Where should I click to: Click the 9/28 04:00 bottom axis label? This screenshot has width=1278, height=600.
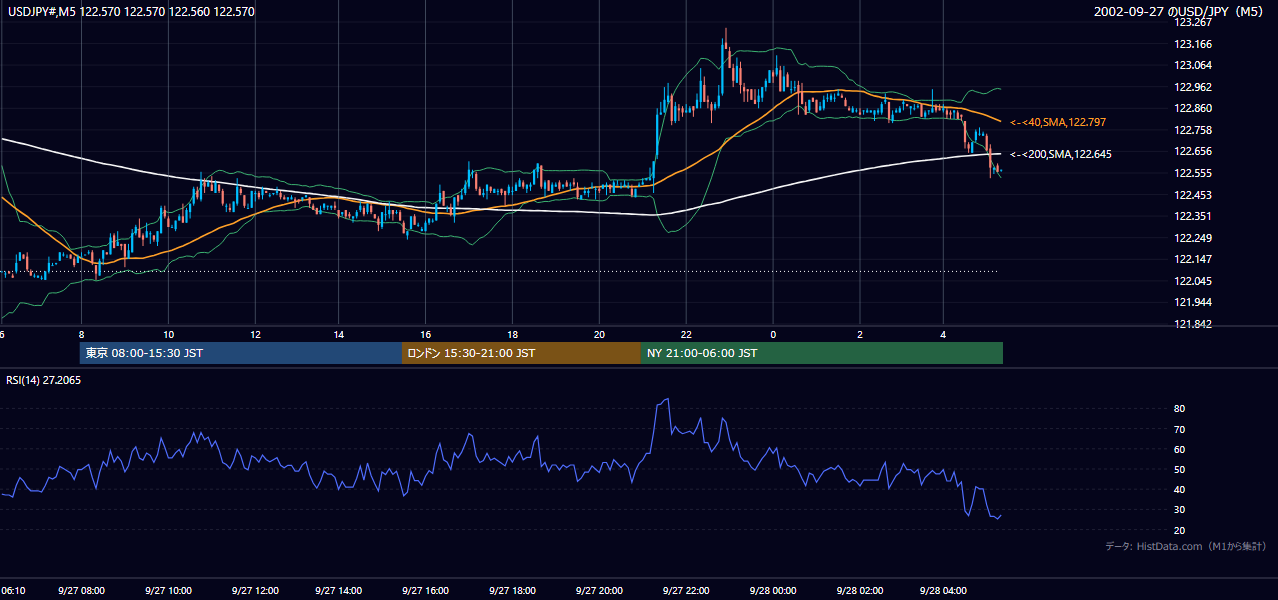[943, 591]
